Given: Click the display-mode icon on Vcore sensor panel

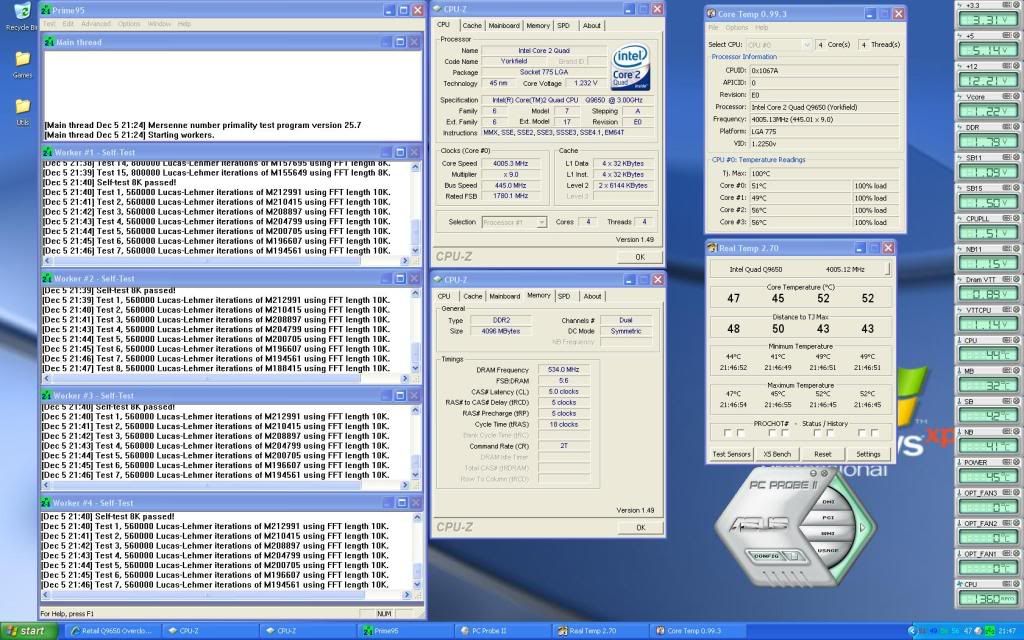Looking at the screenshot, I should pyautogui.click(x=1006, y=97).
